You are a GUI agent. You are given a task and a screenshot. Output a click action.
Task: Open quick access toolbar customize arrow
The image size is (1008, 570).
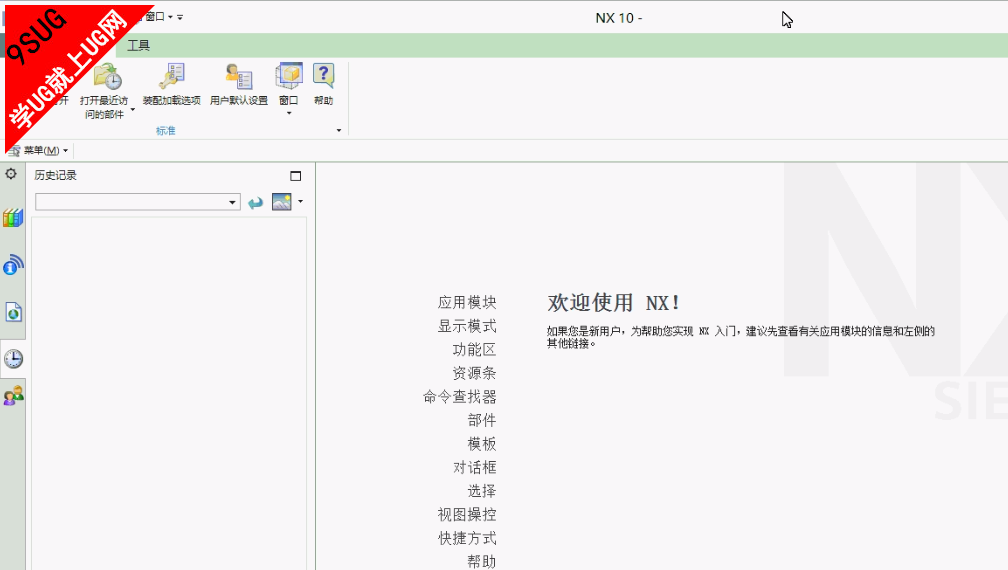point(180,17)
